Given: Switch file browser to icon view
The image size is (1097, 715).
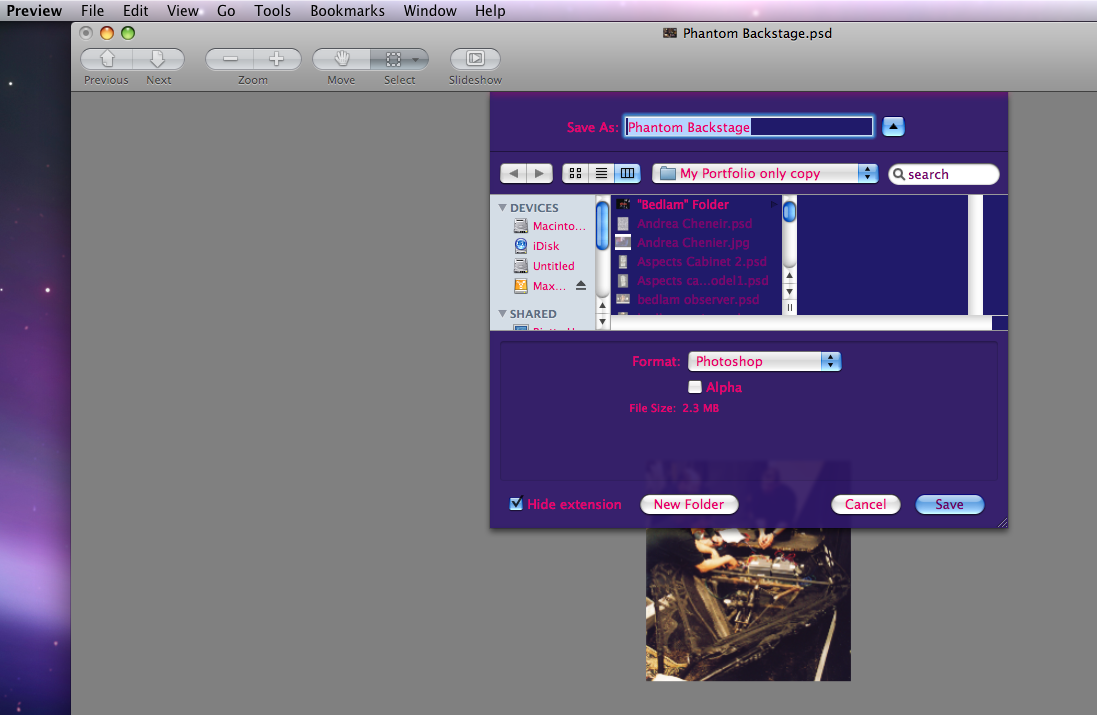Looking at the screenshot, I should click(x=575, y=173).
